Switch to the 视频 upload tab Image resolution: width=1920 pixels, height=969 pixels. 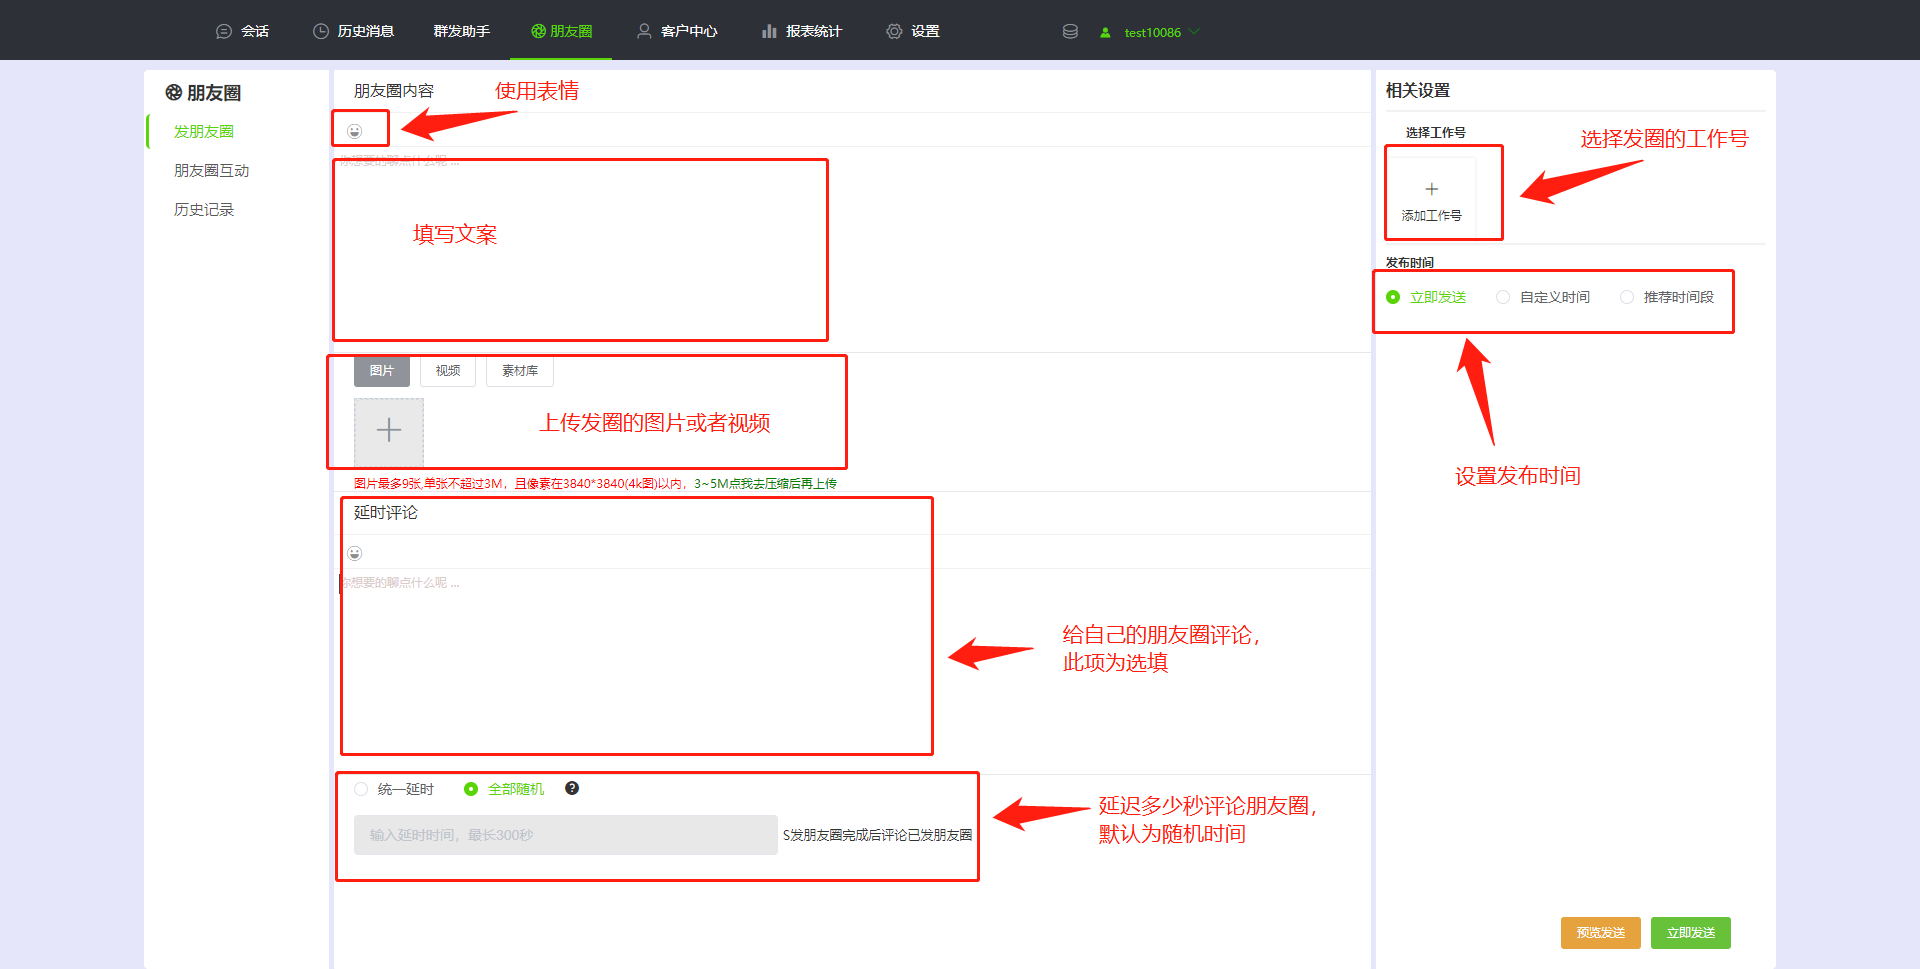click(448, 371)
